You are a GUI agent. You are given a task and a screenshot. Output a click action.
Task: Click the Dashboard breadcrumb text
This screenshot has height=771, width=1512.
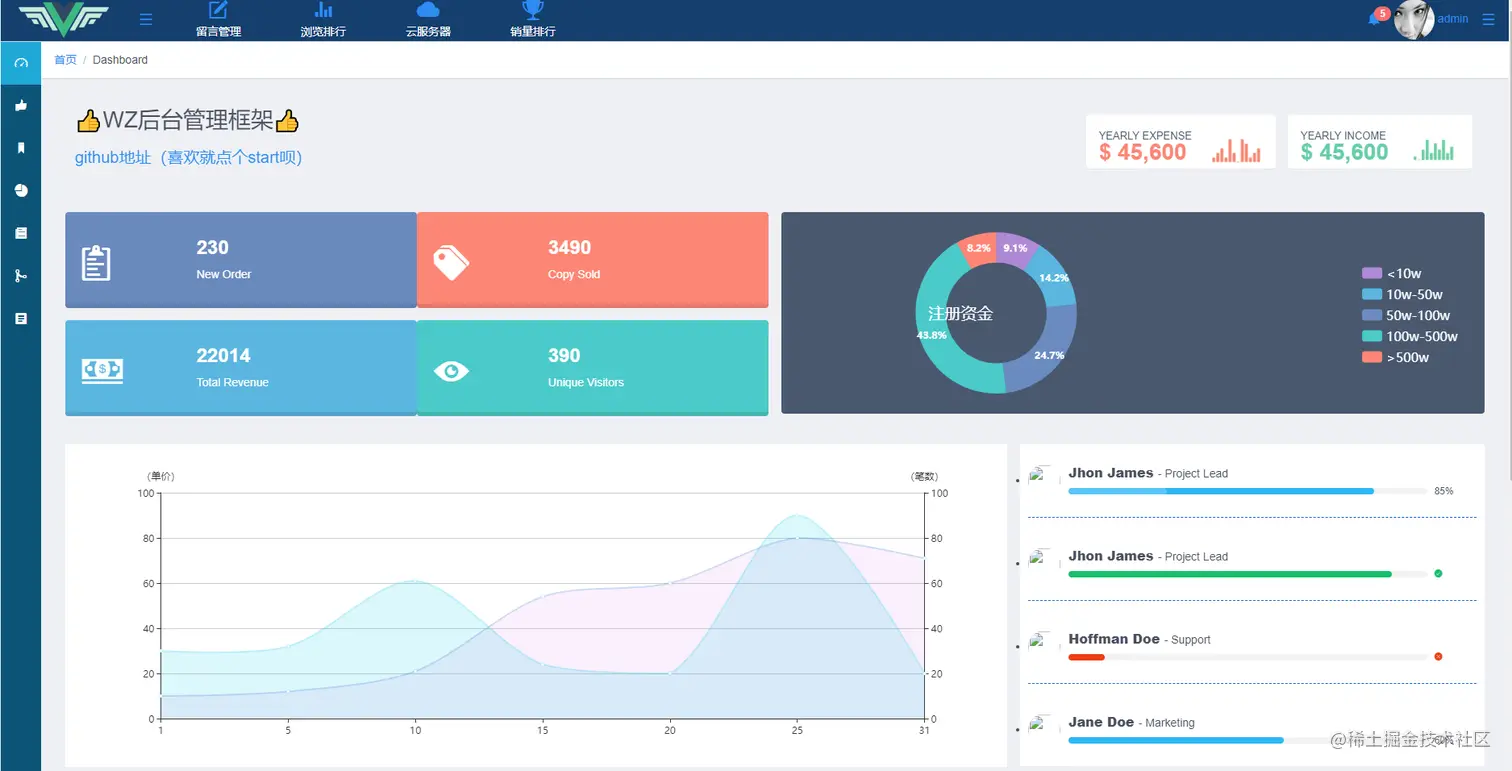tap(120, 60)
